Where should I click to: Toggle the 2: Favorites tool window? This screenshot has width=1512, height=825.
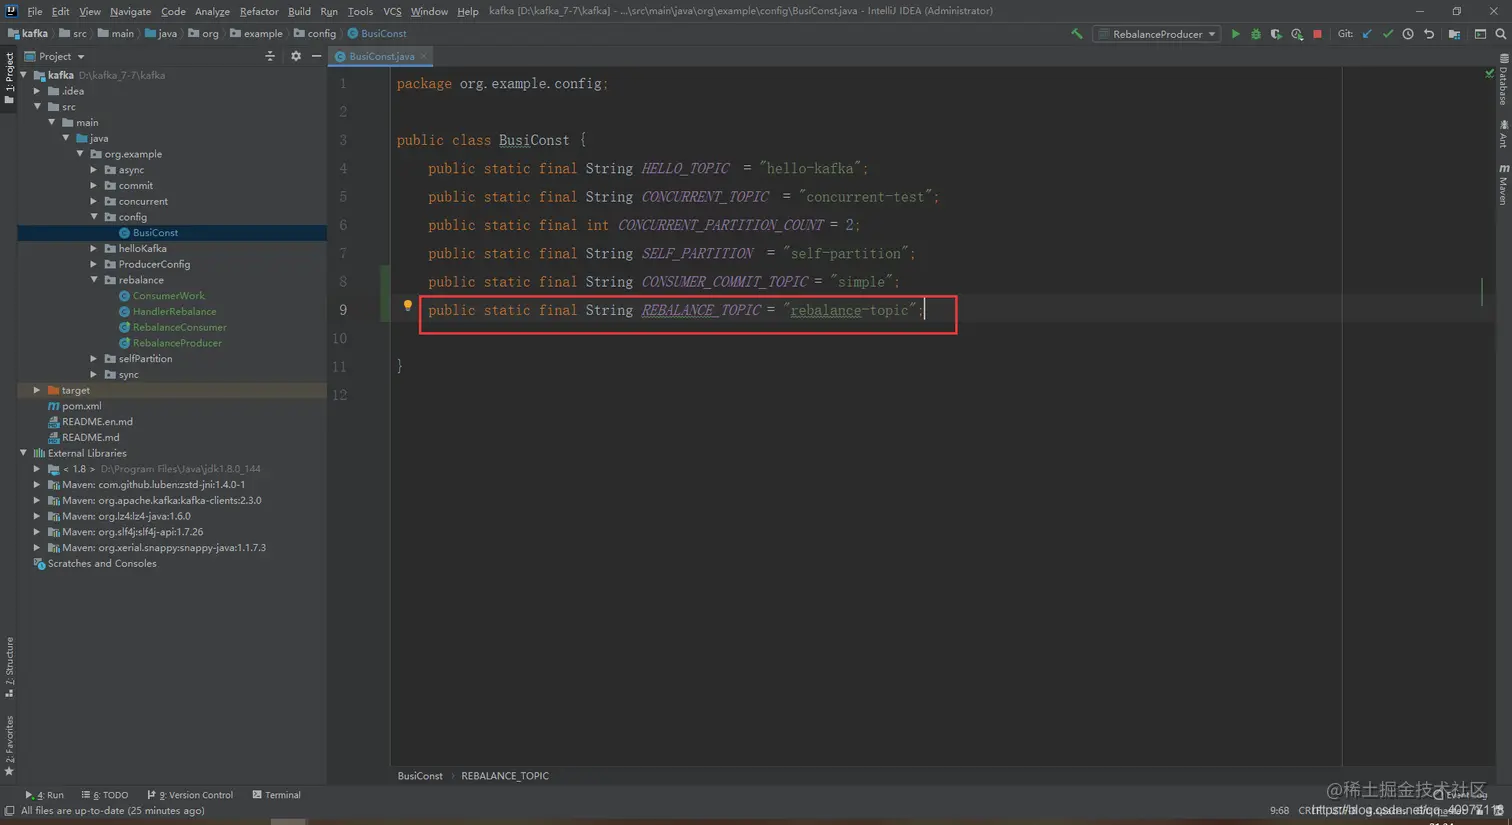9,746
